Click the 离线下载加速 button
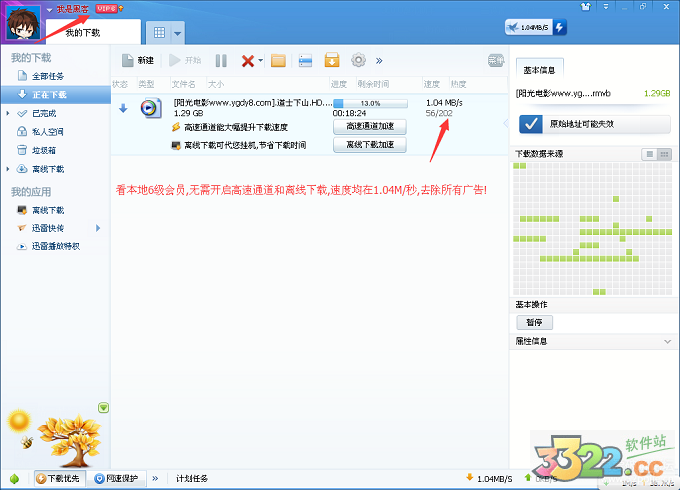The width and height of the screenshot is (680, 490). 369,144
